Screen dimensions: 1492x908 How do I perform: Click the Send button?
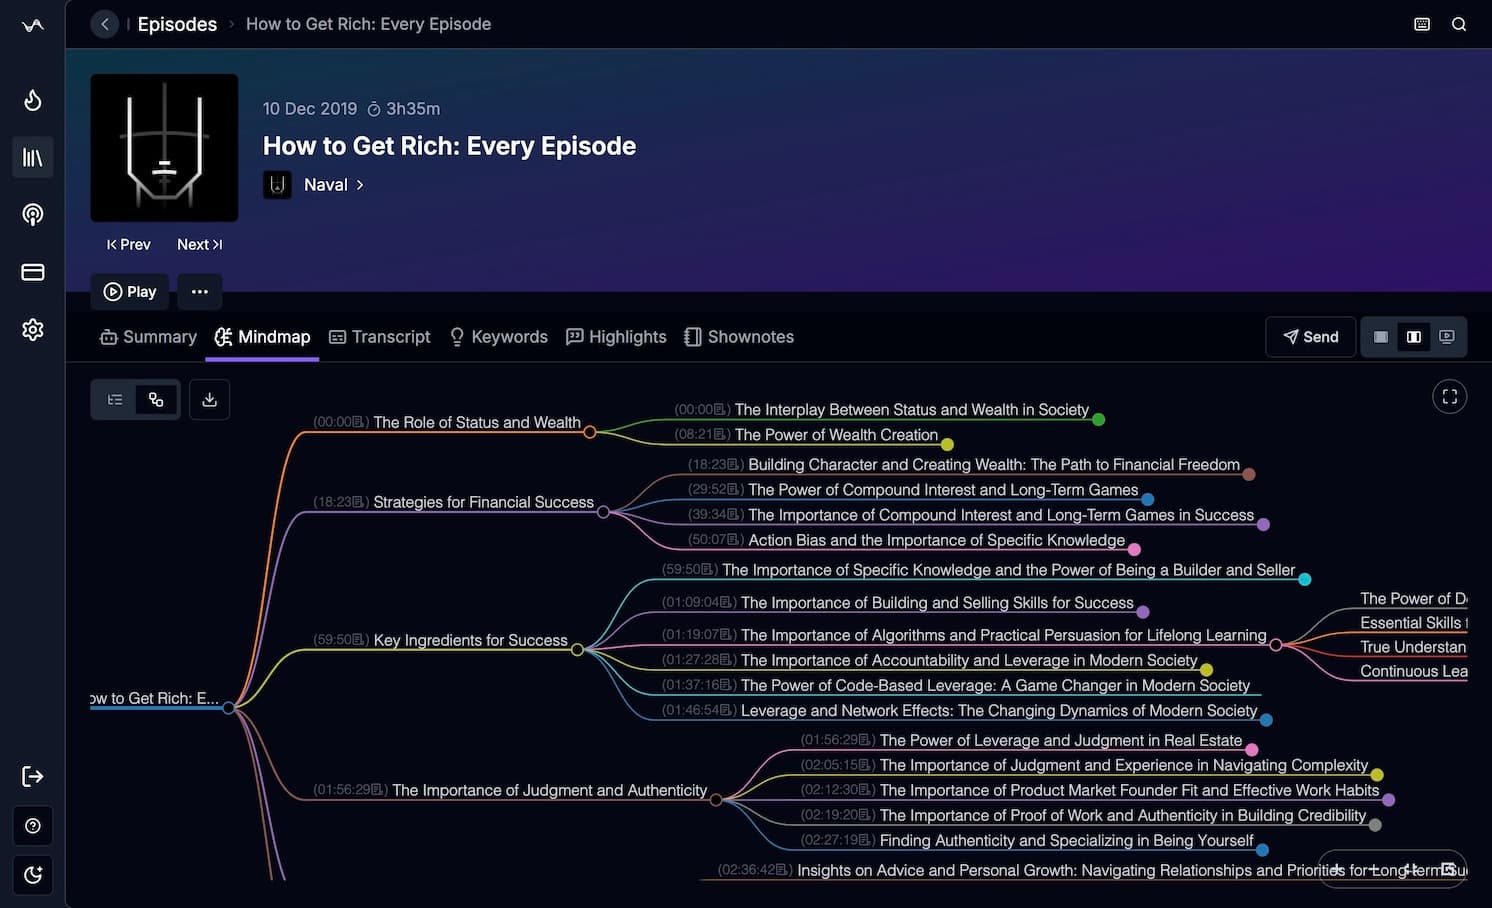pyautogui.click(x=1310, y=337)
